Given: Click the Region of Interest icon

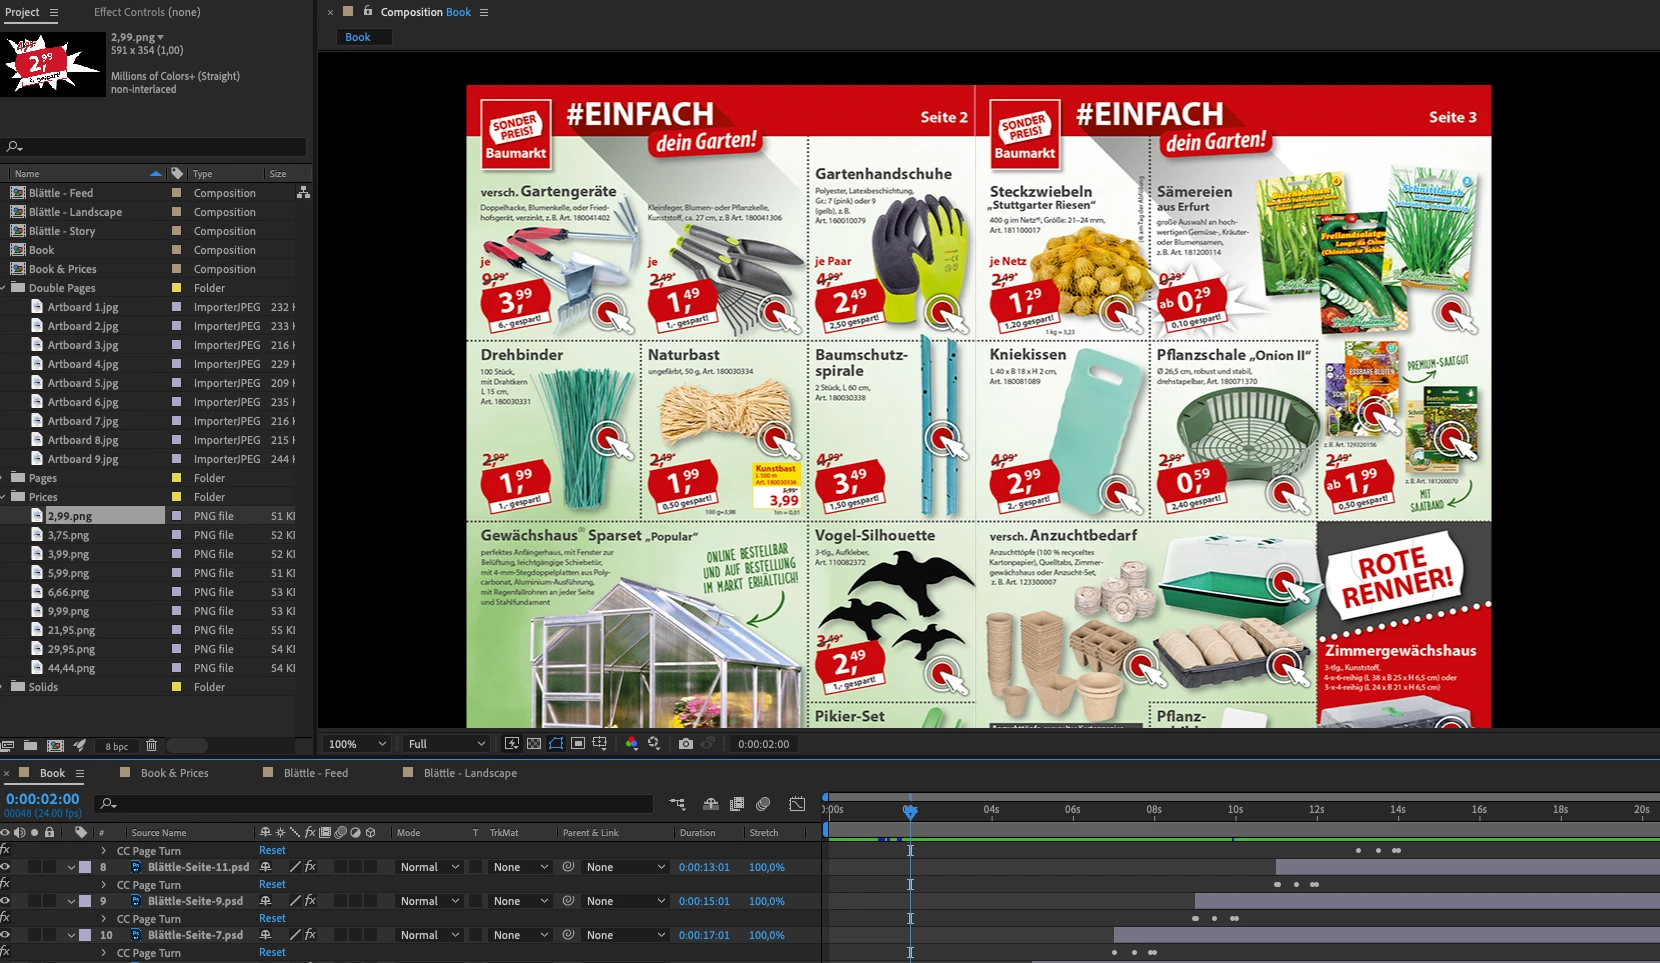Looking at the screenshot, I should pyautogui.click(x=578, y=743).
